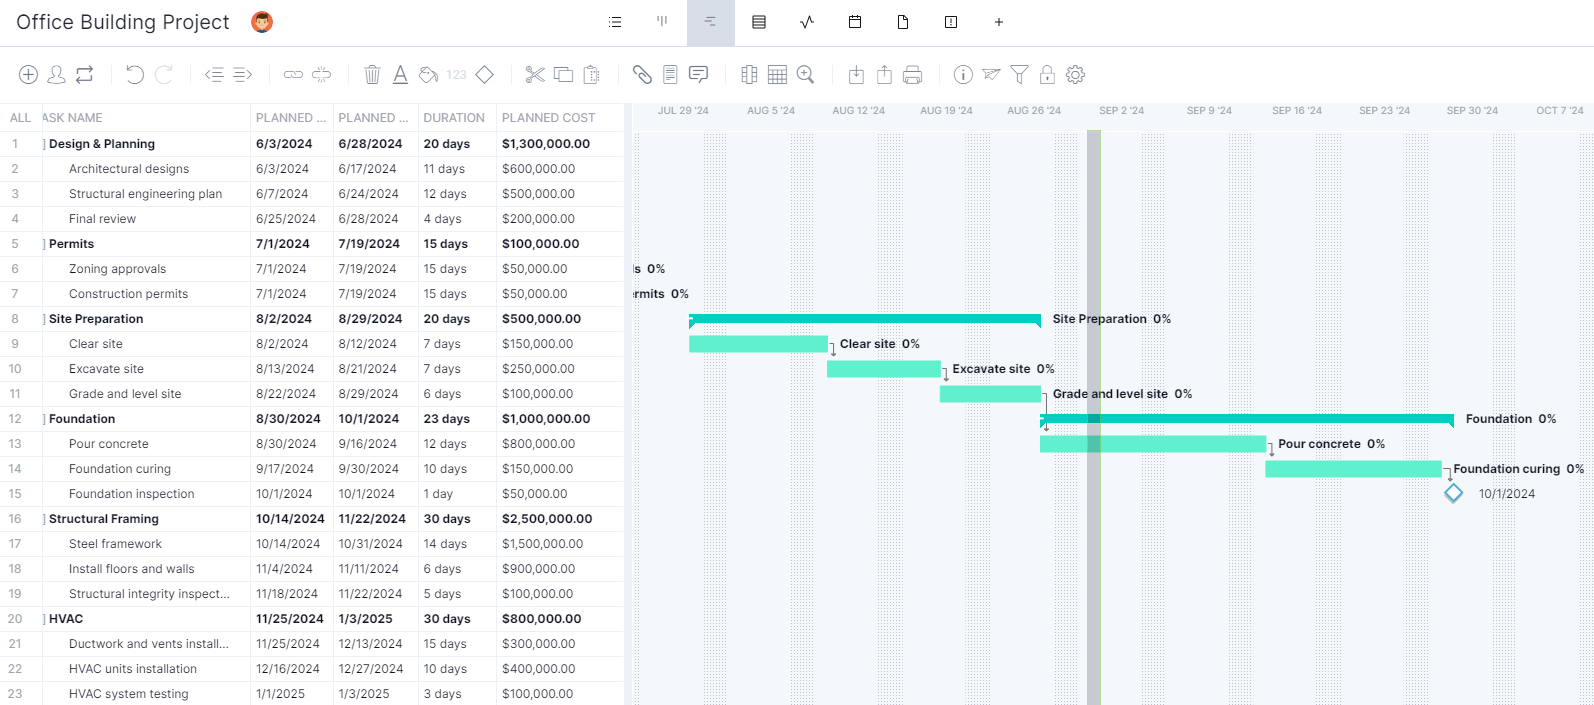
Task: Click the Foundation inspection milestone diamond
Action: 1454,494
